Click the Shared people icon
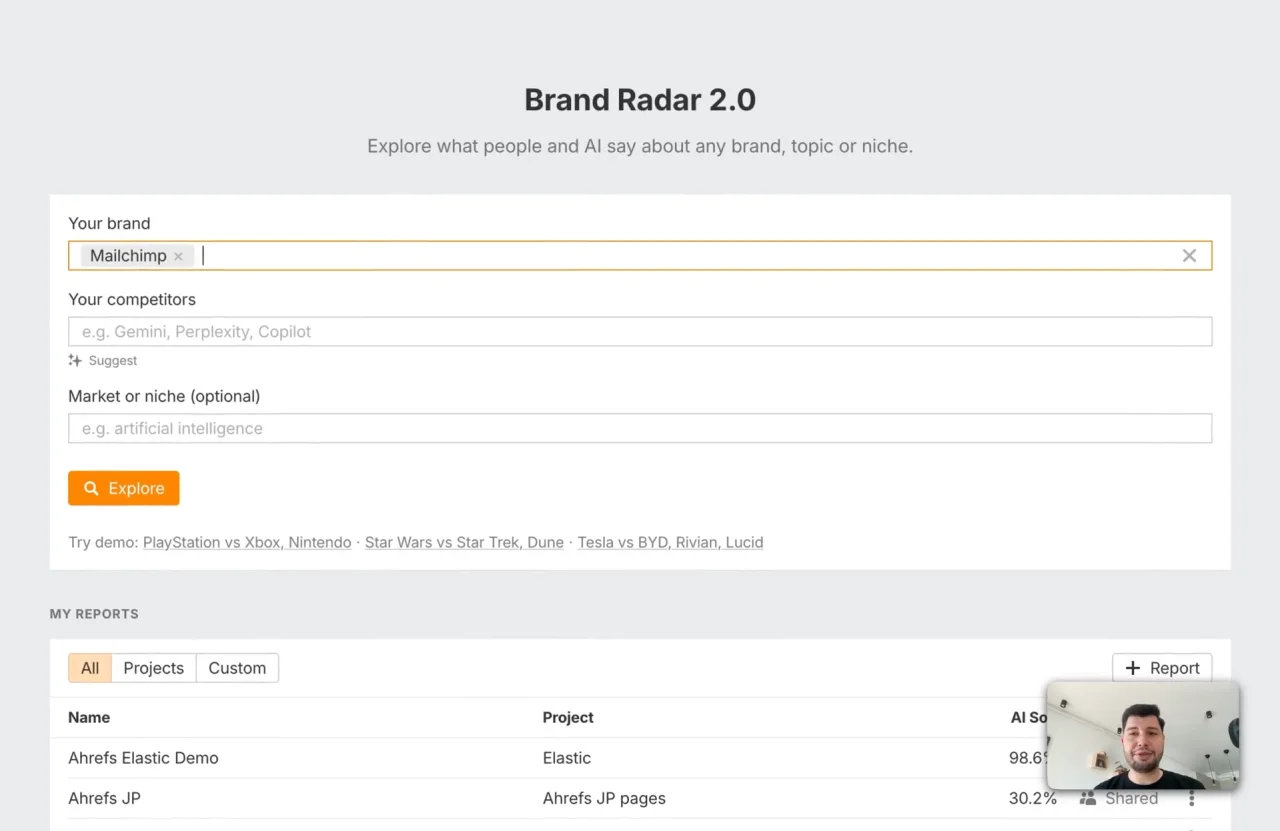1280x831 pixels. [x=1088, y=798]
